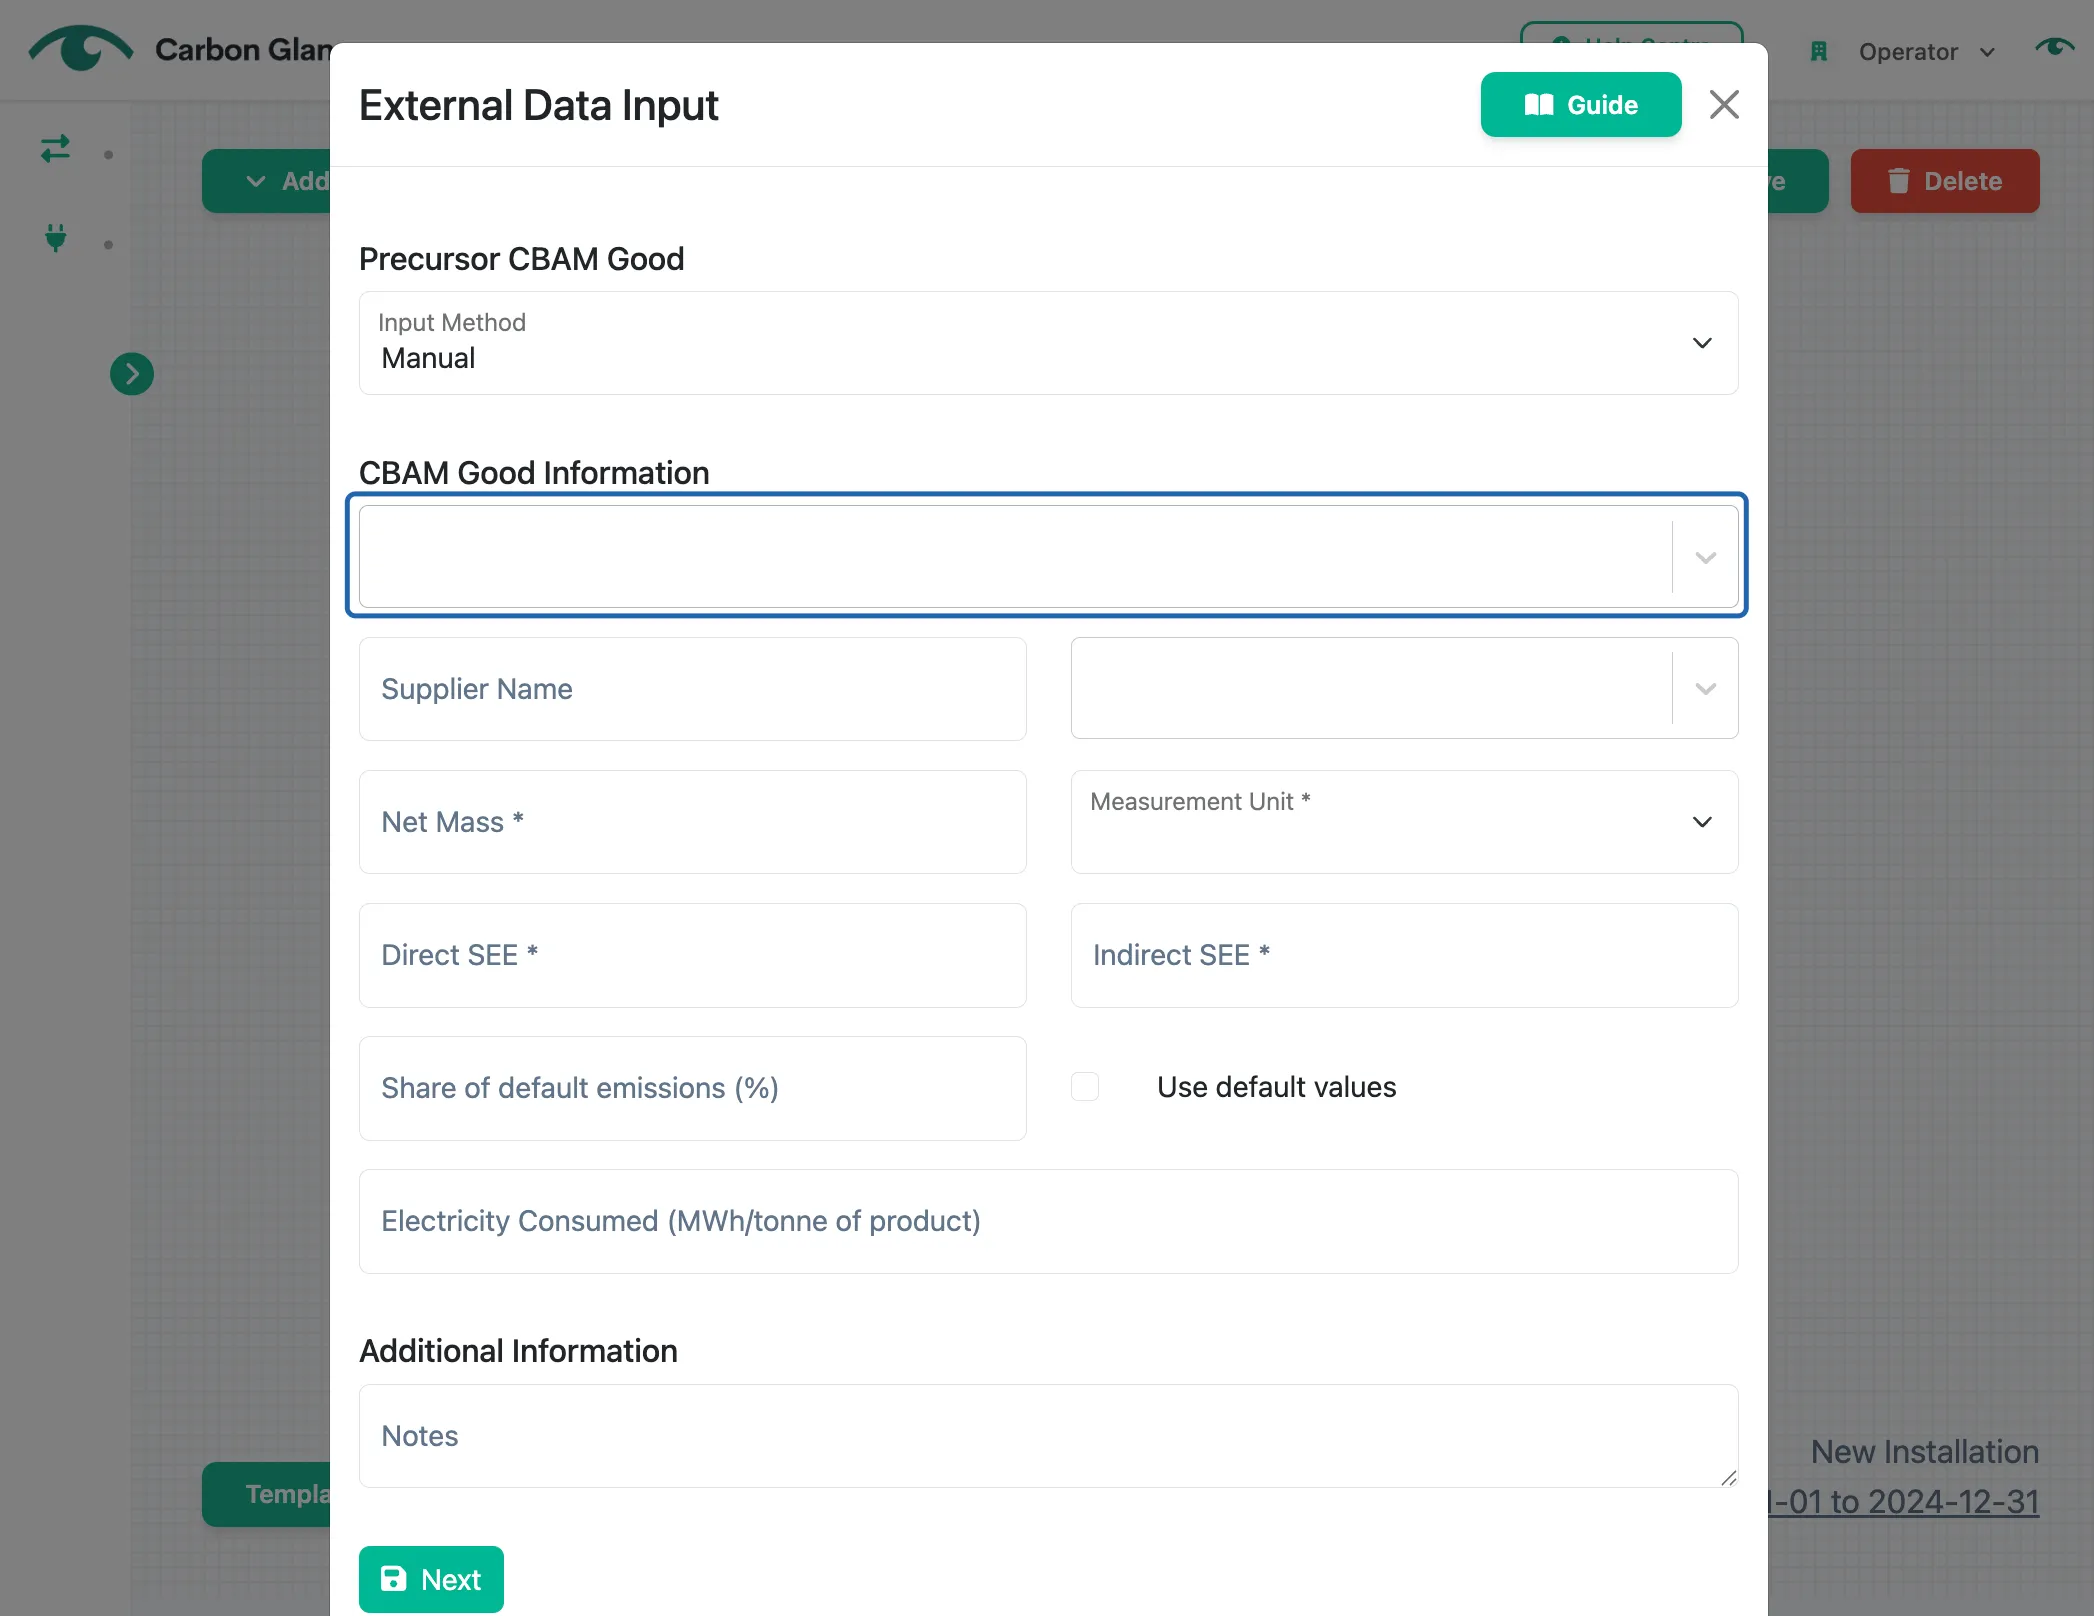Select the Indirect SEE input field
2094x1616 pixels.
pyautogui.click(x=1404, y=955)
